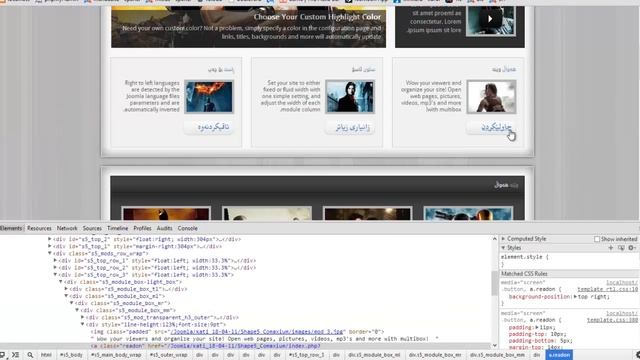Open the Audits tab

click(x=164, y=228)
